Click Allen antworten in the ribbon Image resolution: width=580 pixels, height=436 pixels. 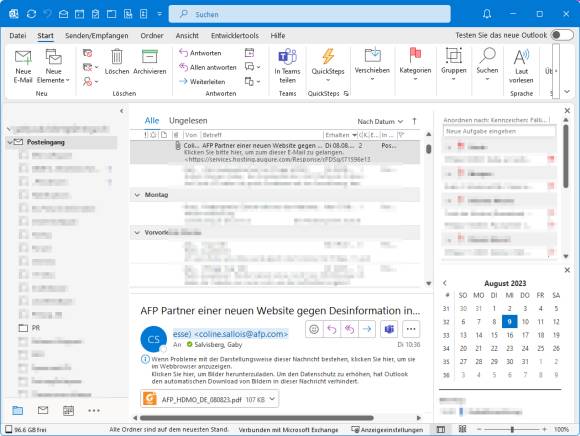[x=208, y=67]
